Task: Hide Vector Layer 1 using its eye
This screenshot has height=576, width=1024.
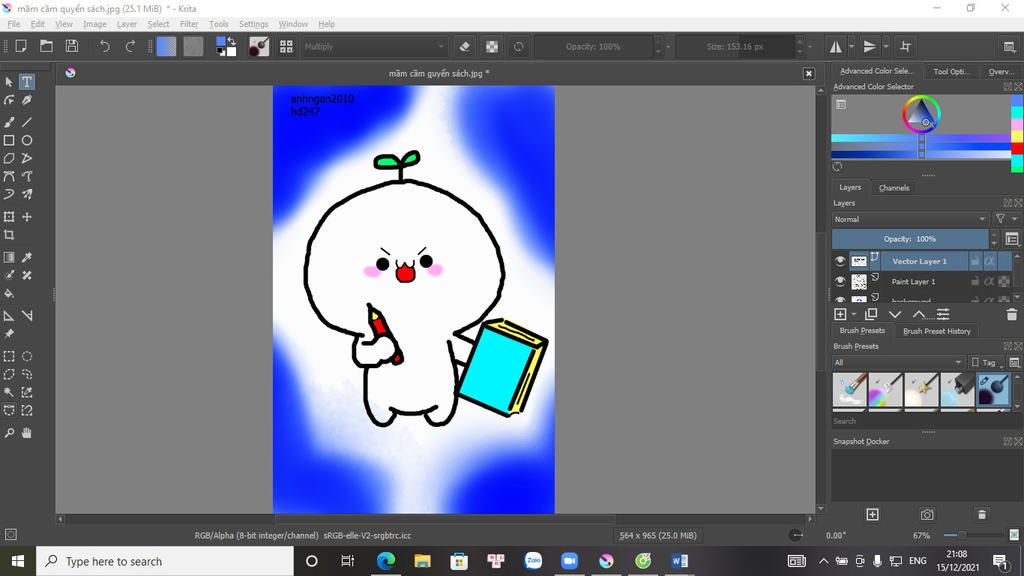Action: 840,261
